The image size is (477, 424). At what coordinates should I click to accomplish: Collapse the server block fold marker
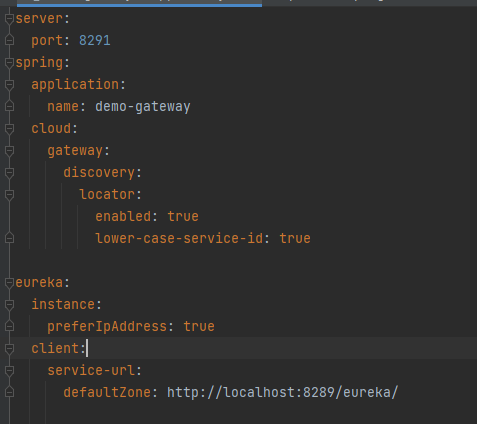coord(9,19)
